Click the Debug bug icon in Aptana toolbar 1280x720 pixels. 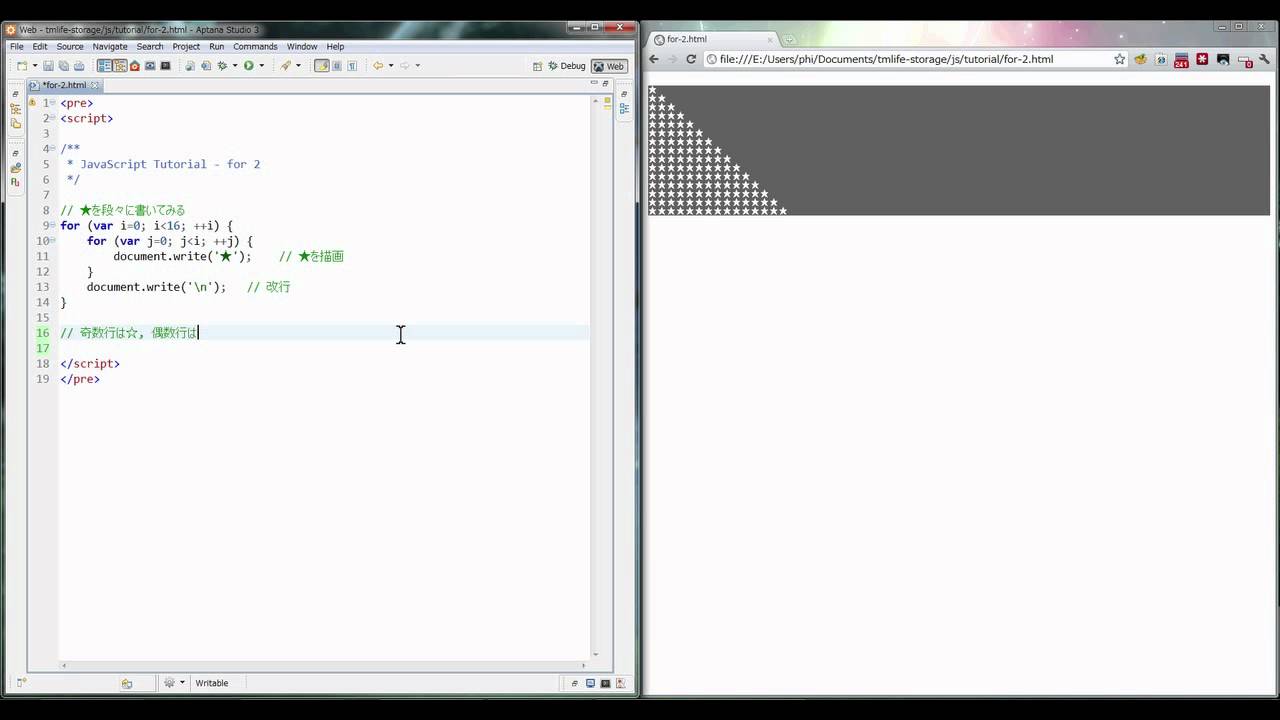pyautogui.click(x=223, y=66)
